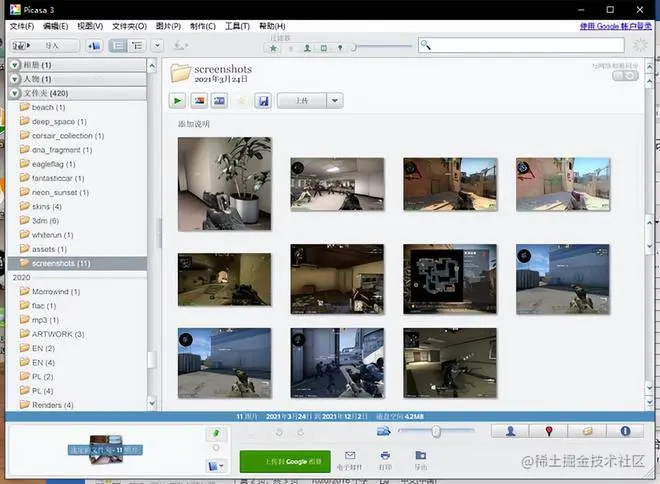Switch to flat folder list view
Viewport: 660px width, 484px height.
[117, 45]
